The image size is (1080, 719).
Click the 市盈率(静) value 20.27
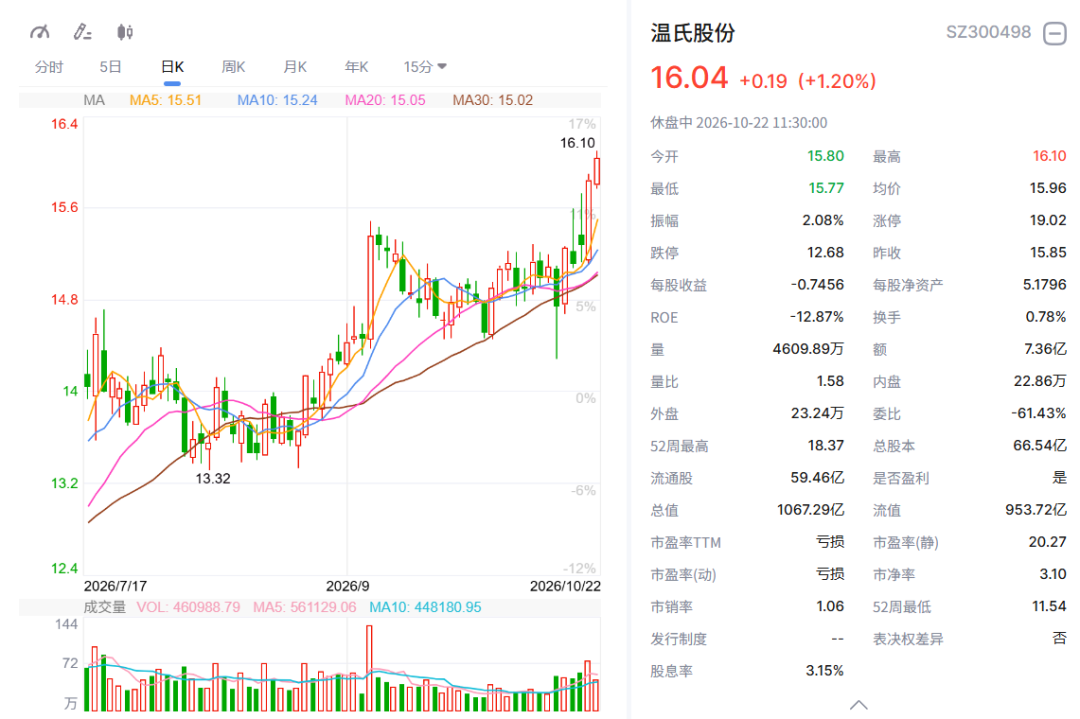click(1047, 542)
